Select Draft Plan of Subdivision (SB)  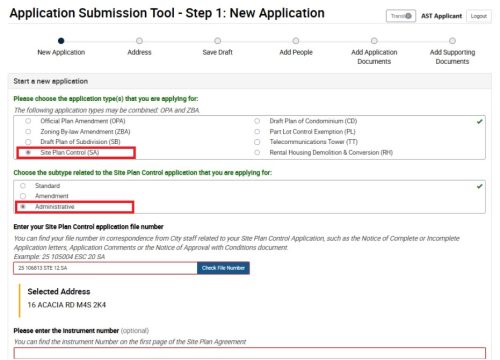click(x=28, y=142)
